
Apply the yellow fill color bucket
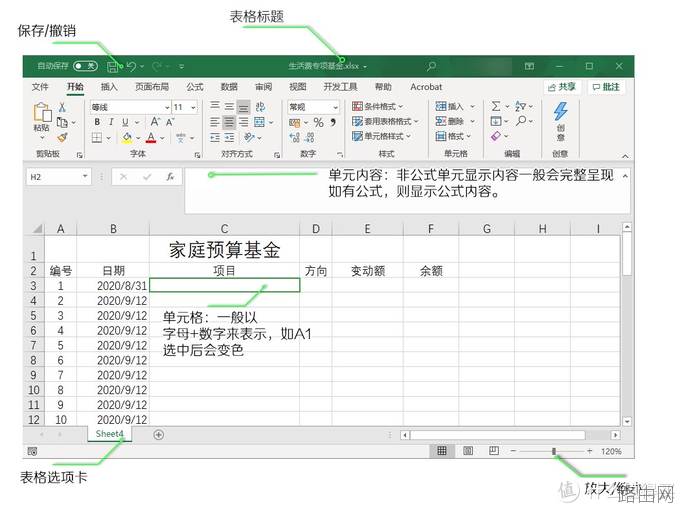[x=127, y=138]
